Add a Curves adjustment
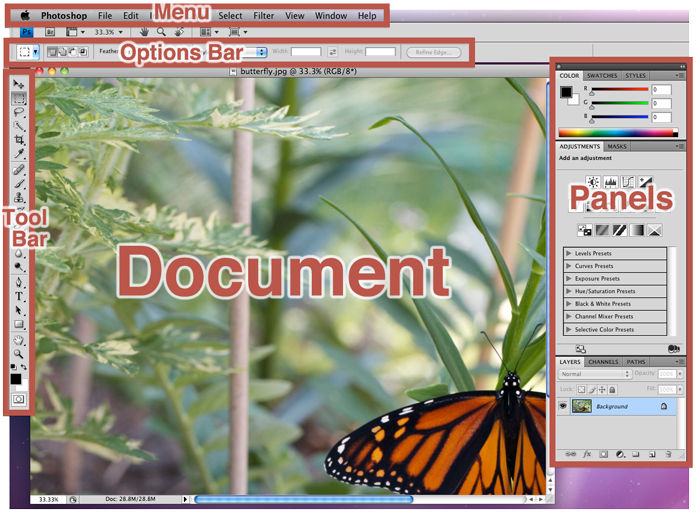 [x=628, y=182]
